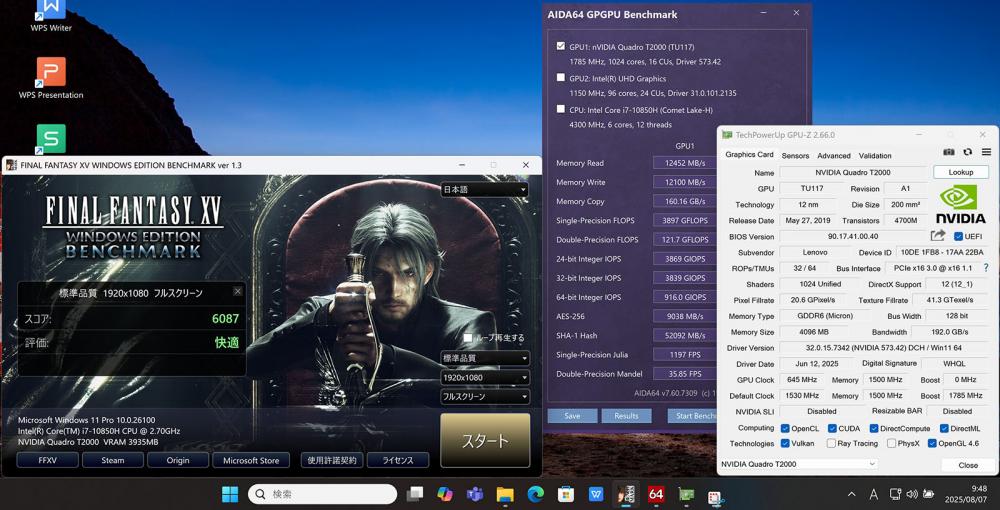Screen dimensions: 1000x510
Task: Open the フルスクリーン display mode dropdown
Action: pos(485,397)
